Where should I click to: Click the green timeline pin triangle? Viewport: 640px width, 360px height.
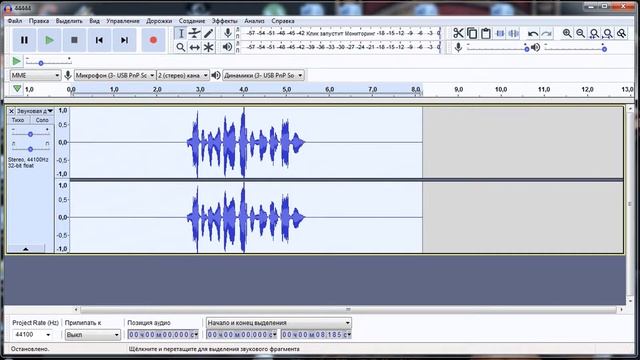(x=17, y=89)
